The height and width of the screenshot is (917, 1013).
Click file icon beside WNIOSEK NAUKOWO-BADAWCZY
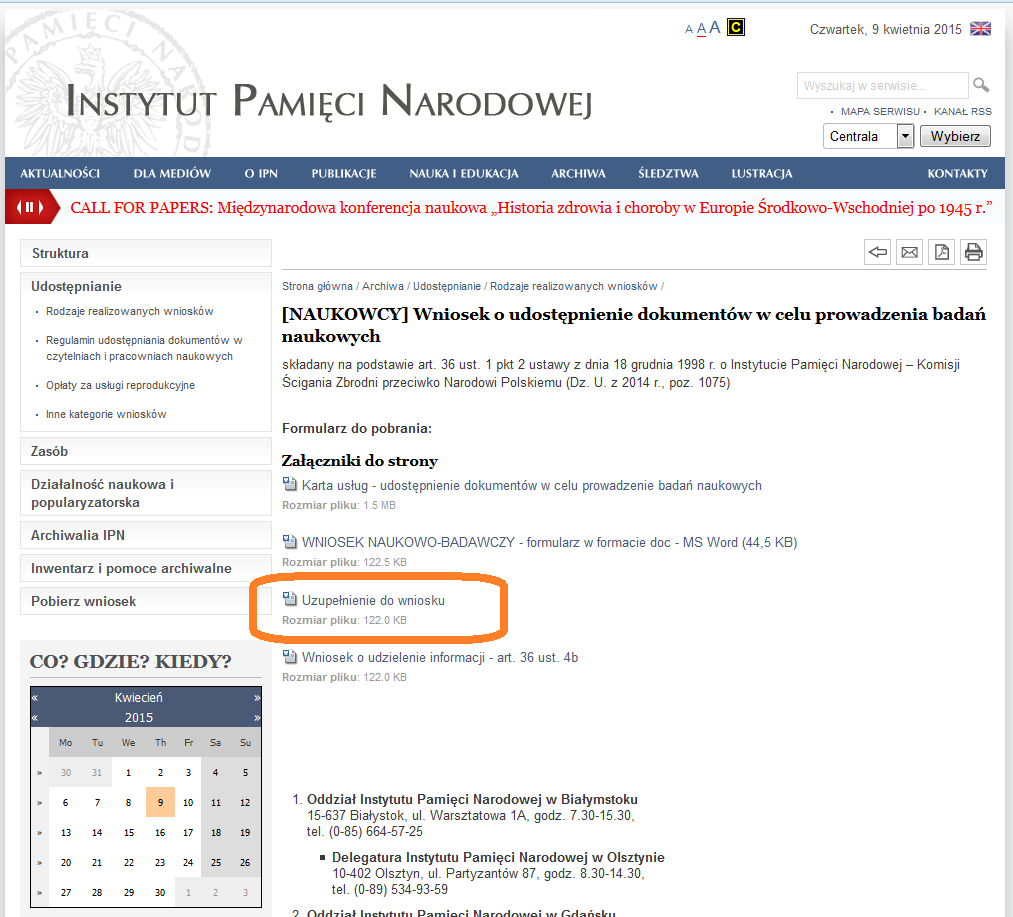[289, 541]
